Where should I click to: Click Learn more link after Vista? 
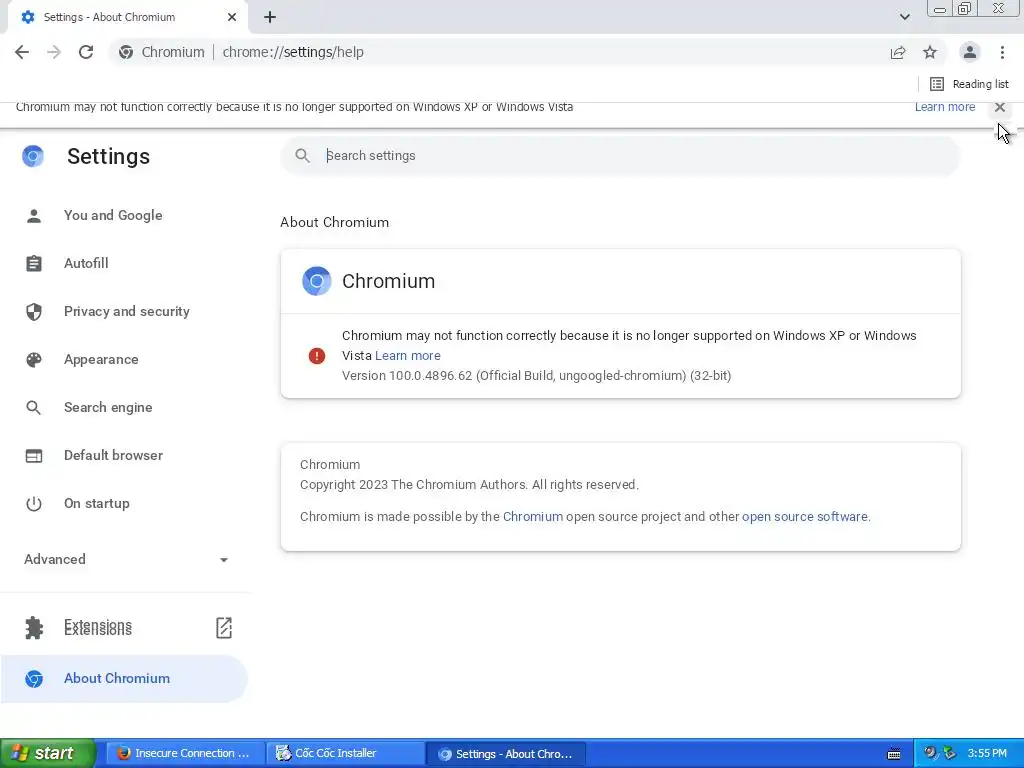click(408, 356)
